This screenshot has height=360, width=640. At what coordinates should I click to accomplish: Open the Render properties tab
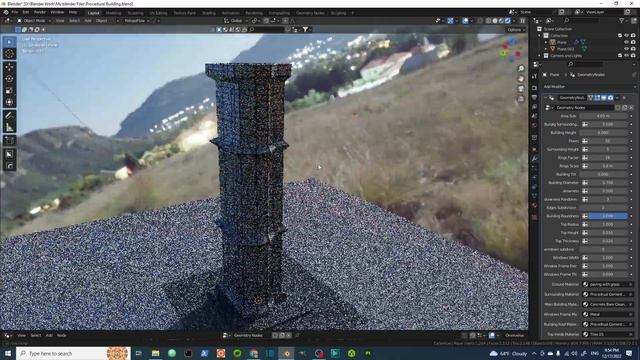534,88
